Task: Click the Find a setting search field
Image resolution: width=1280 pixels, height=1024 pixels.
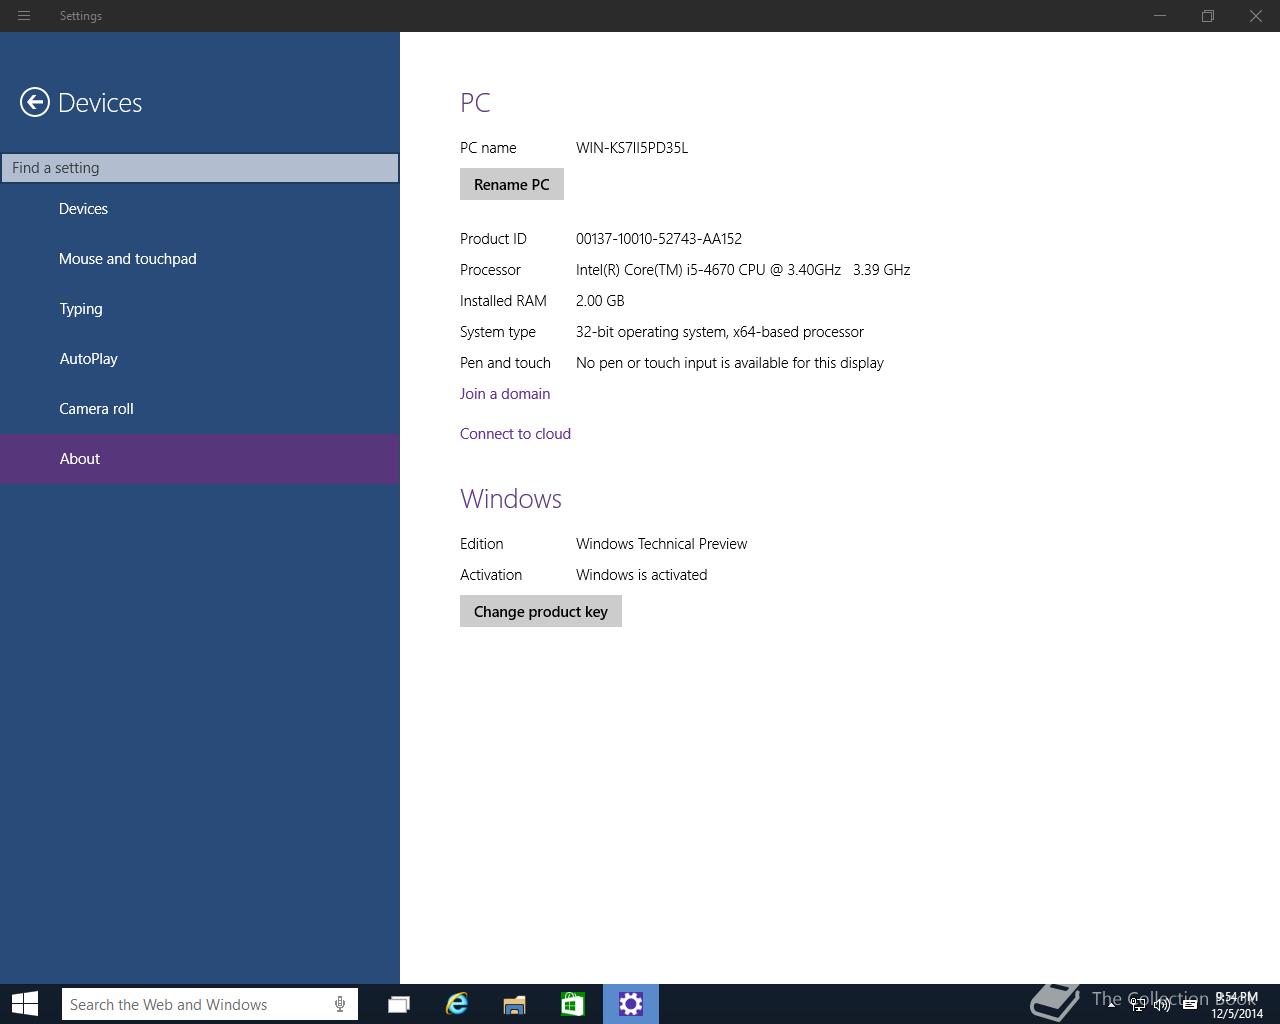Action: 200,168
